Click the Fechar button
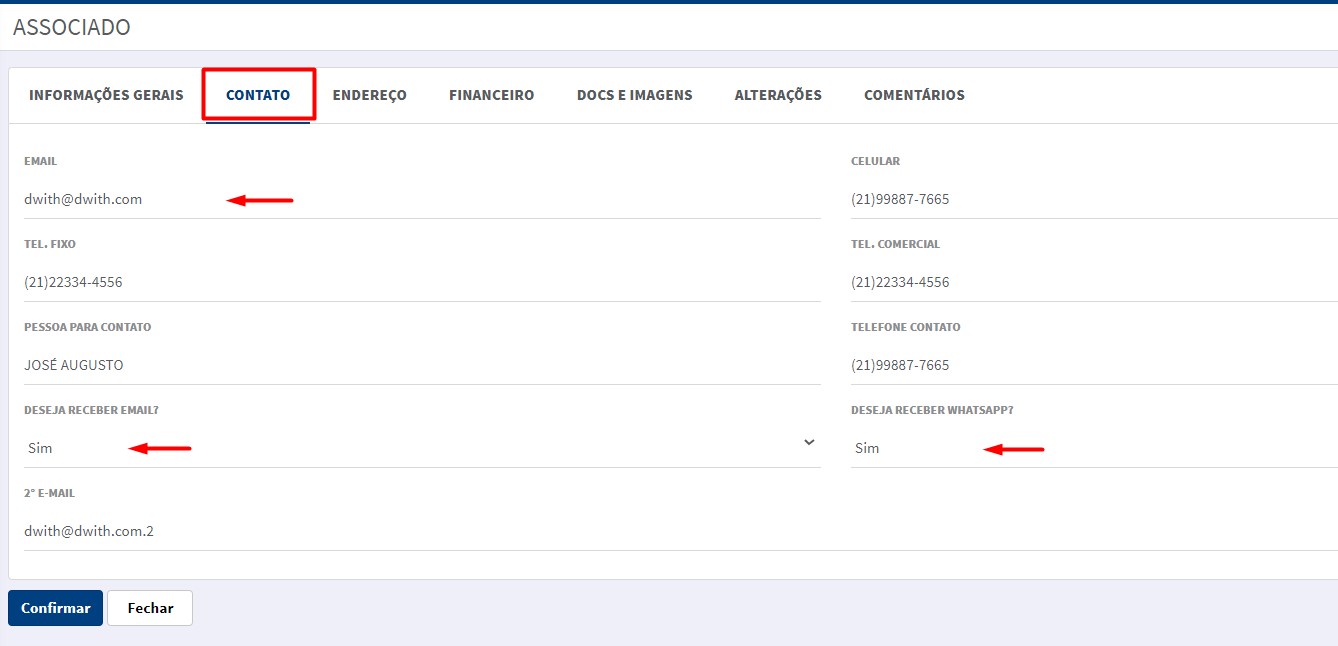Image resolution: width=1338 pixels, height=646 pixels. pos(150,608)
